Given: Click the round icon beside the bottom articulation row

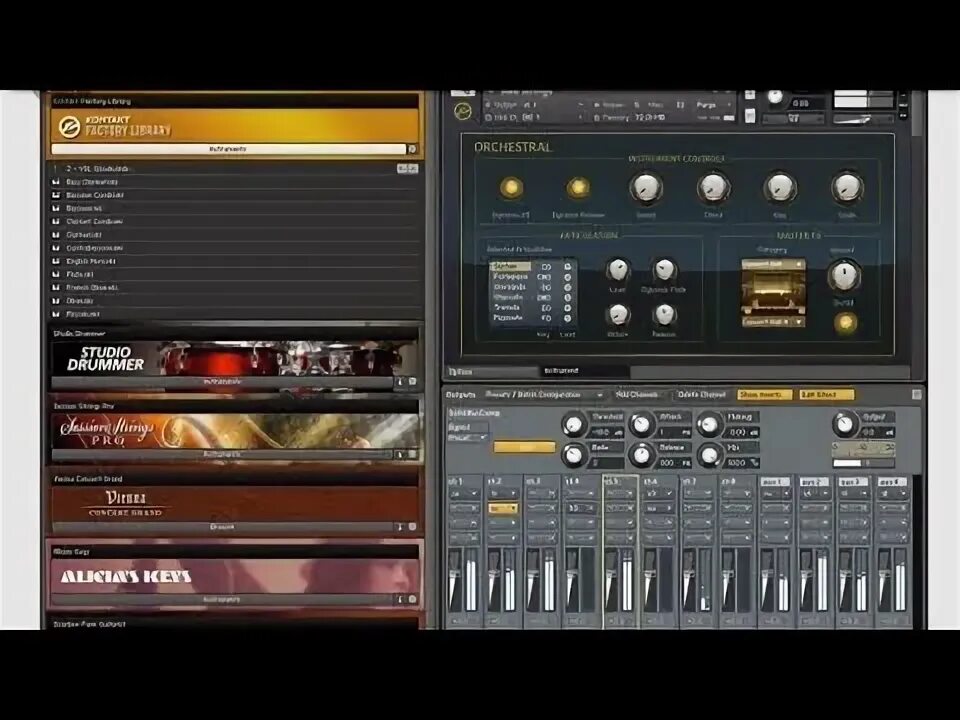Looking at the screenshot, I should point(568,318).
